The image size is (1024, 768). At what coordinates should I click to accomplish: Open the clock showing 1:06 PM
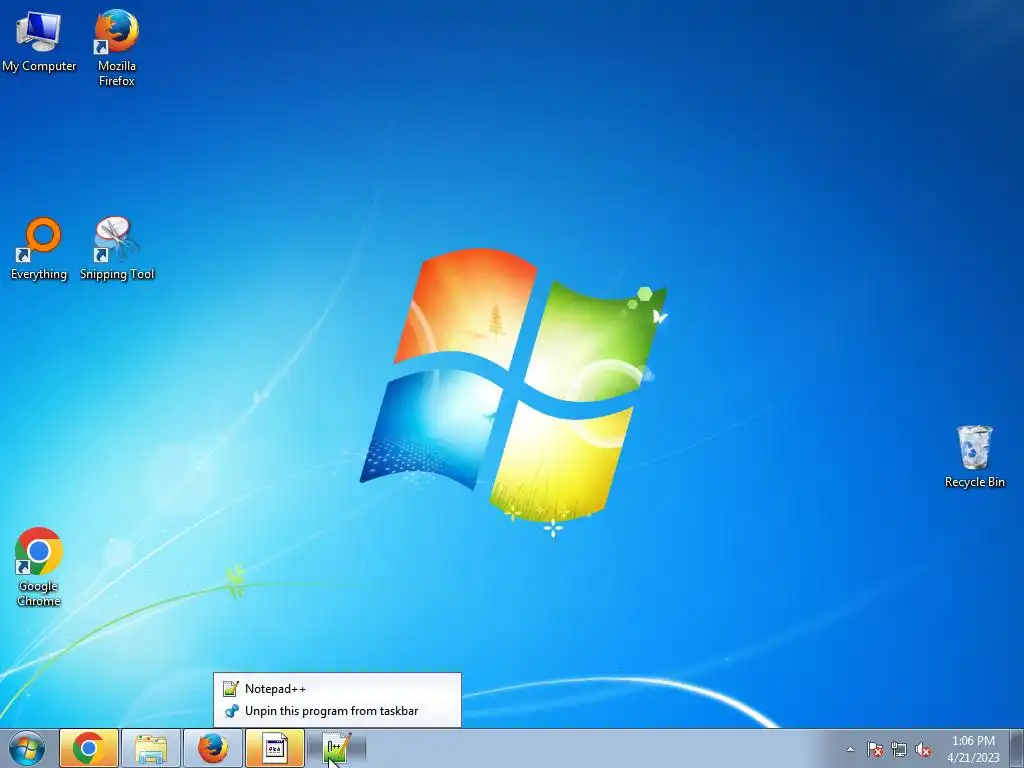click(x=973, y=749)
